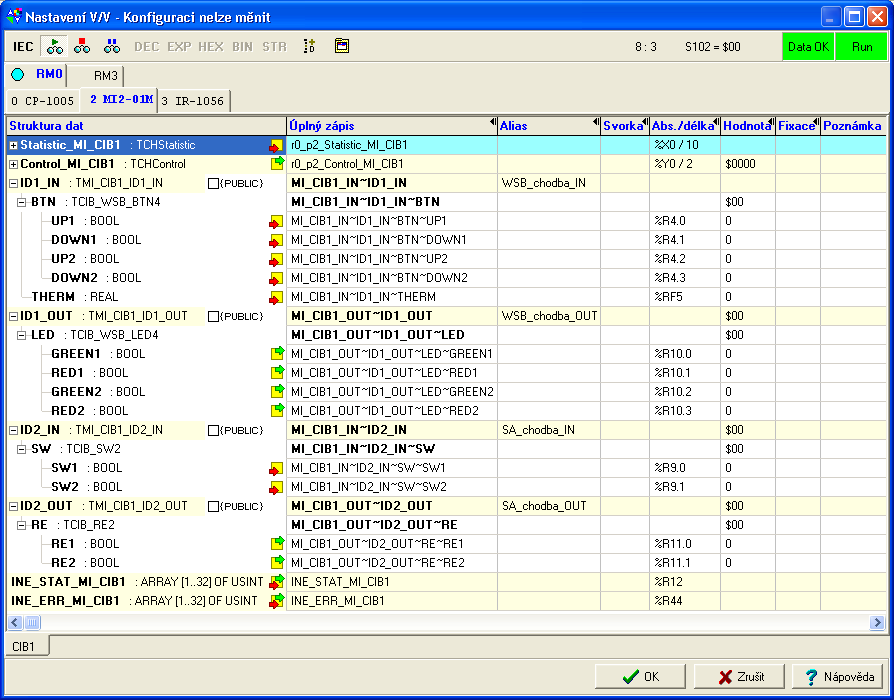Toggle PUBLIC checkbox for ID2_OUT
The image size is (894, 700).
coord(213,506)
